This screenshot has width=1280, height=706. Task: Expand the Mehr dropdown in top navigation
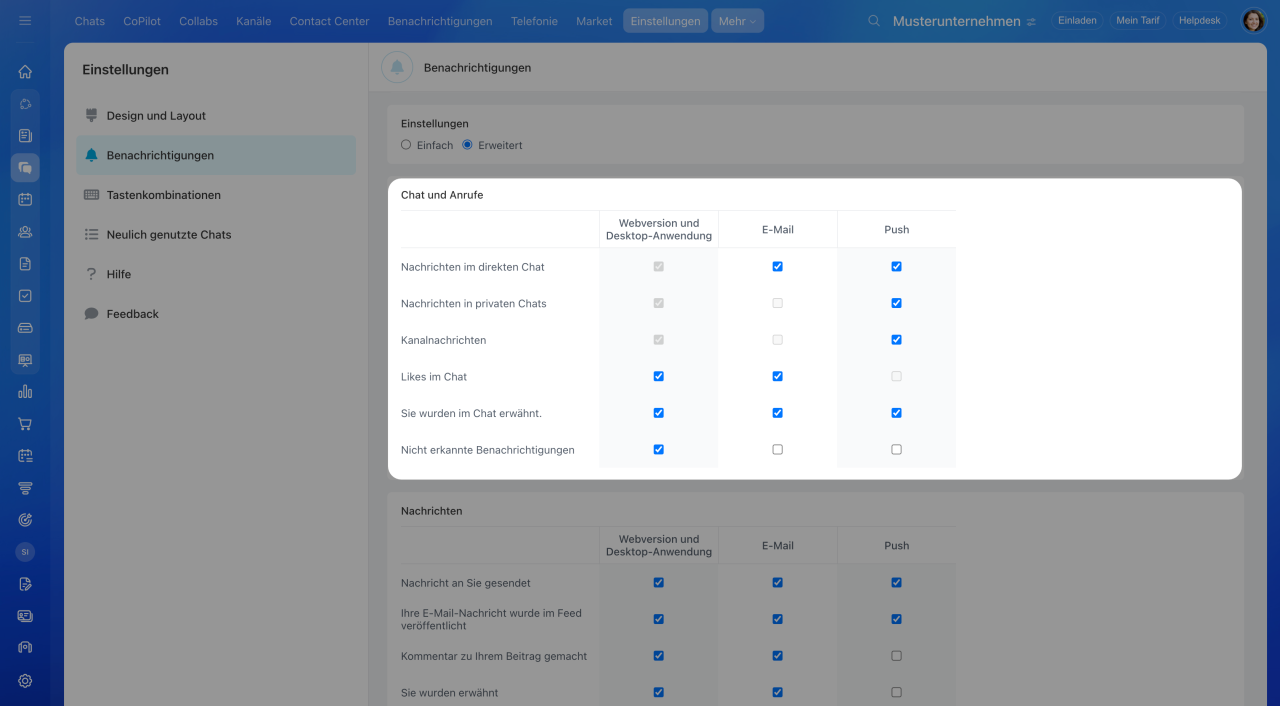pos(737,21)
